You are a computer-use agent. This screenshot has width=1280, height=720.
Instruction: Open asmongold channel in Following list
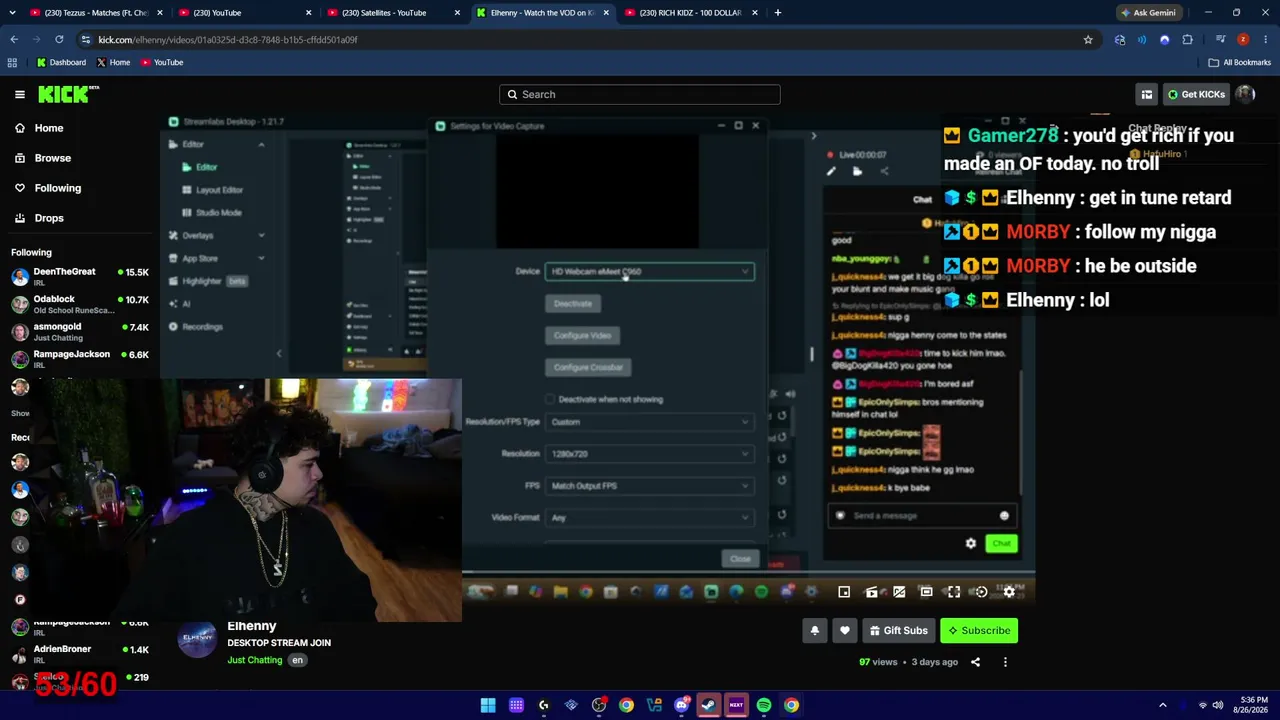[80, 332]
